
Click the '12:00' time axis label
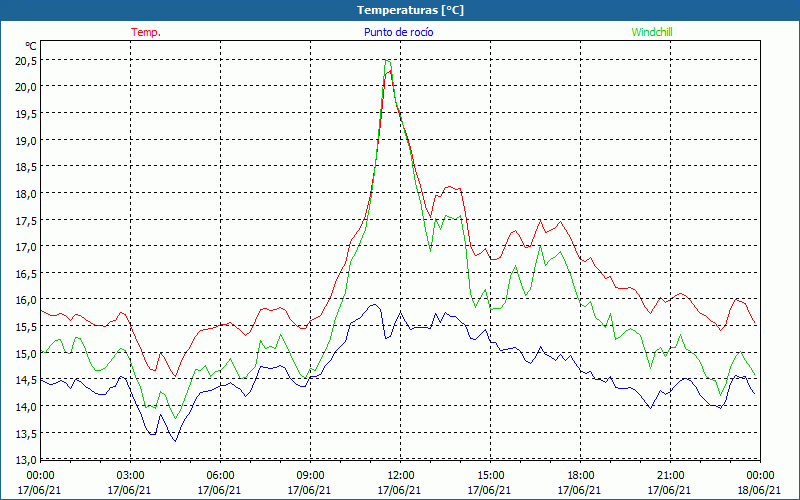click(x=400, y=475)
